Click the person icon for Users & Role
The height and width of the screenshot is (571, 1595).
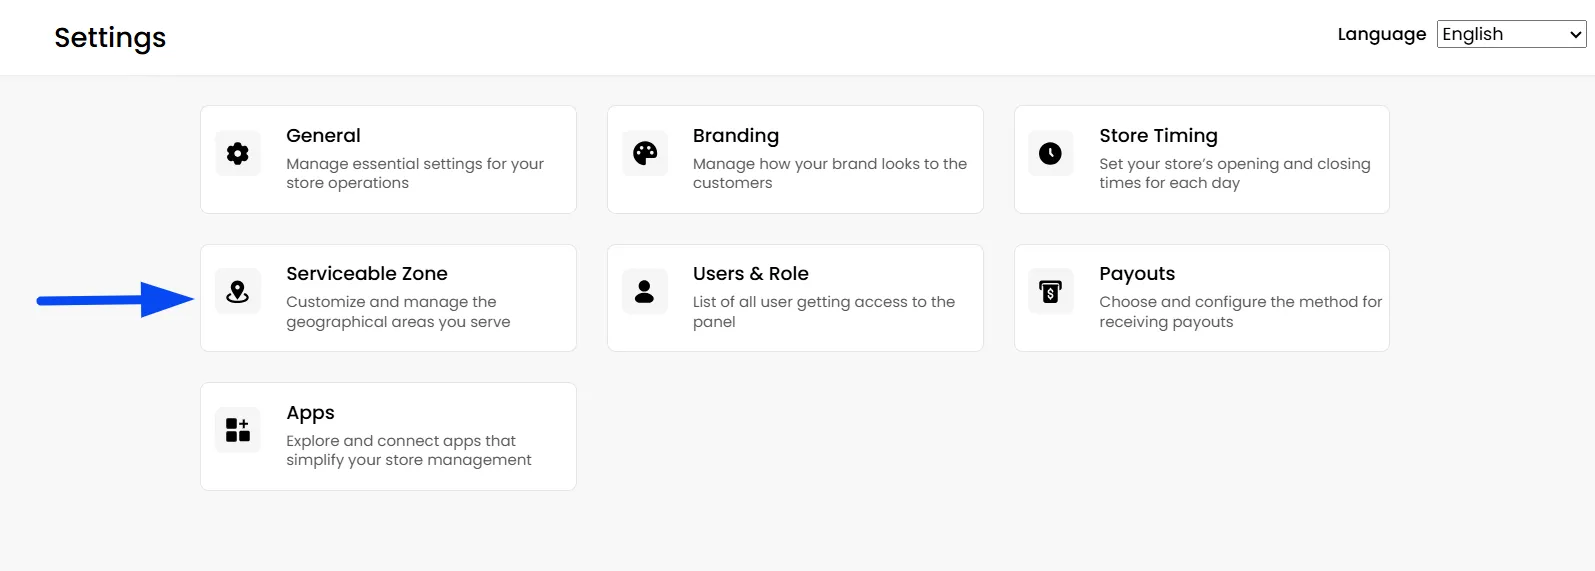click(645, 292)
